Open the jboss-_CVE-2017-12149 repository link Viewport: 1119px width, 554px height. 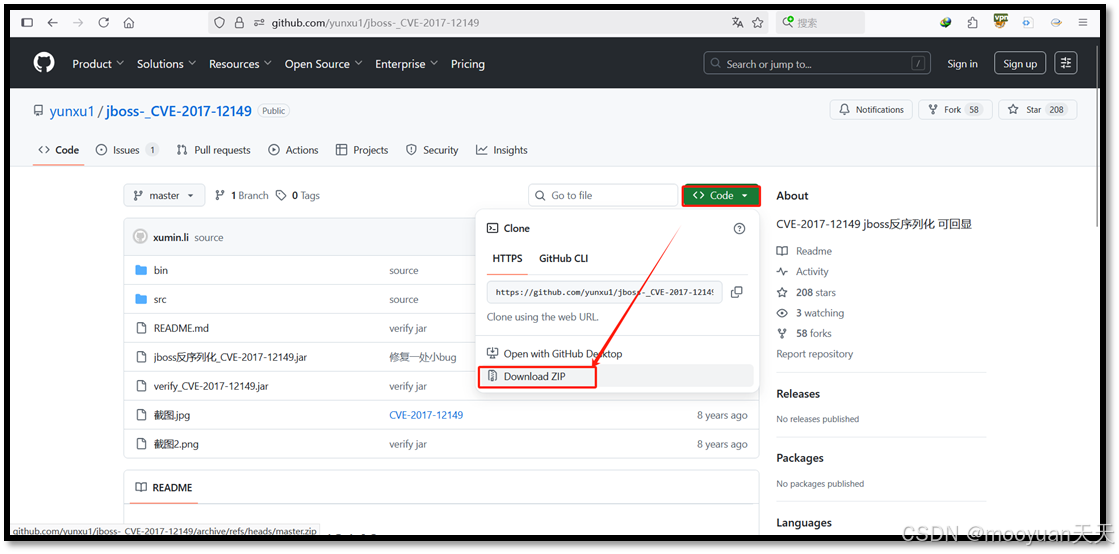pyautogui.click(x=178, y=111)
